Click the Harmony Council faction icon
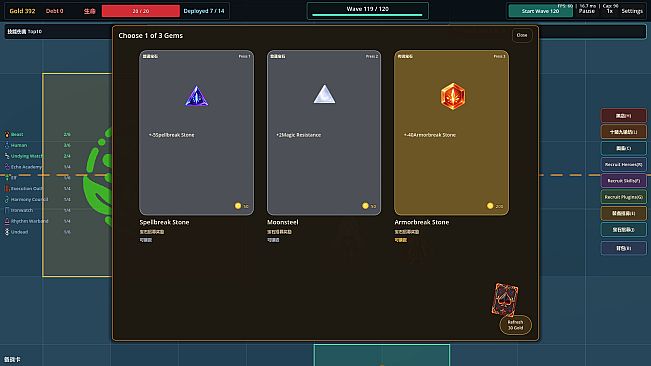This screenshot has height=366, width=651. [x=7, y=199]
